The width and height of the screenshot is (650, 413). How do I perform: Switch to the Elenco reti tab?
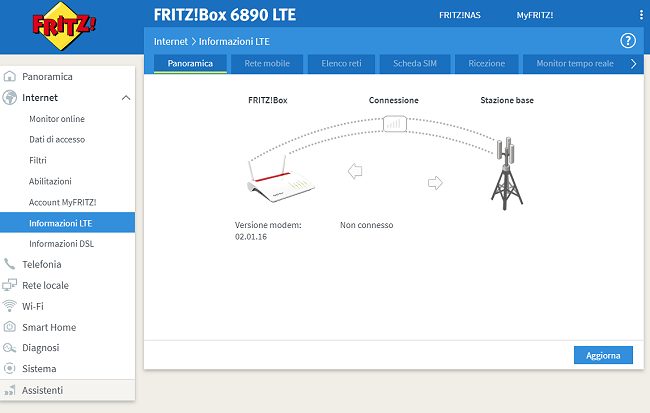point(341,63)
